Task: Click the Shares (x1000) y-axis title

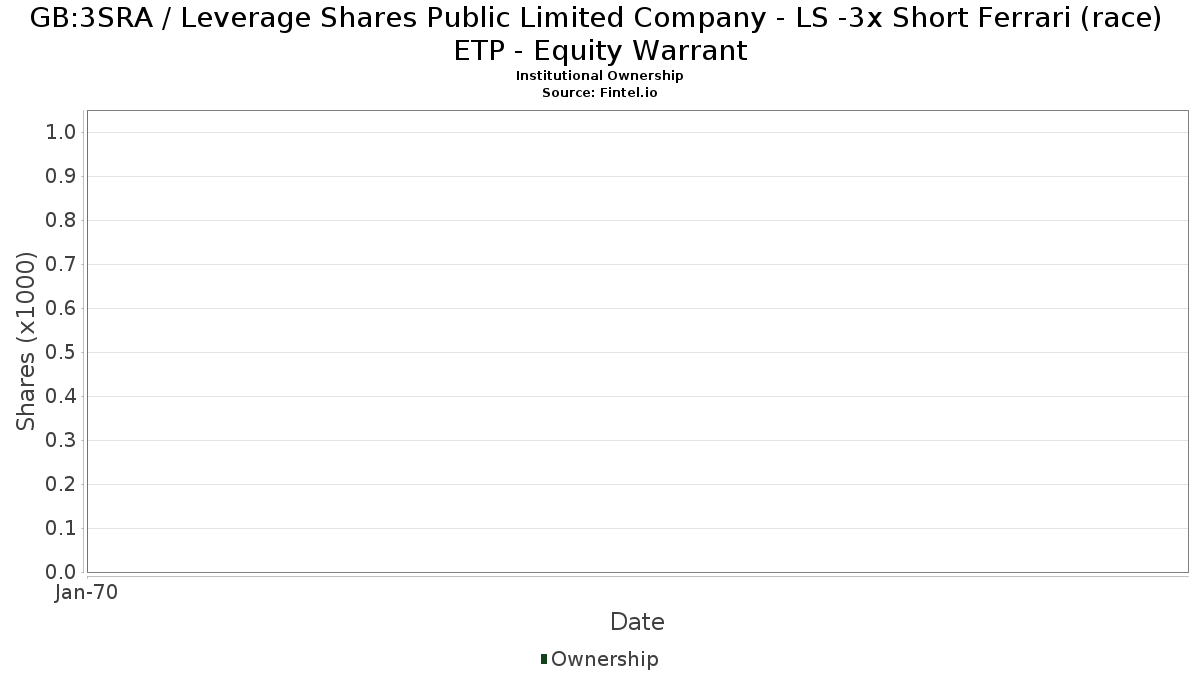Action: 27,341
